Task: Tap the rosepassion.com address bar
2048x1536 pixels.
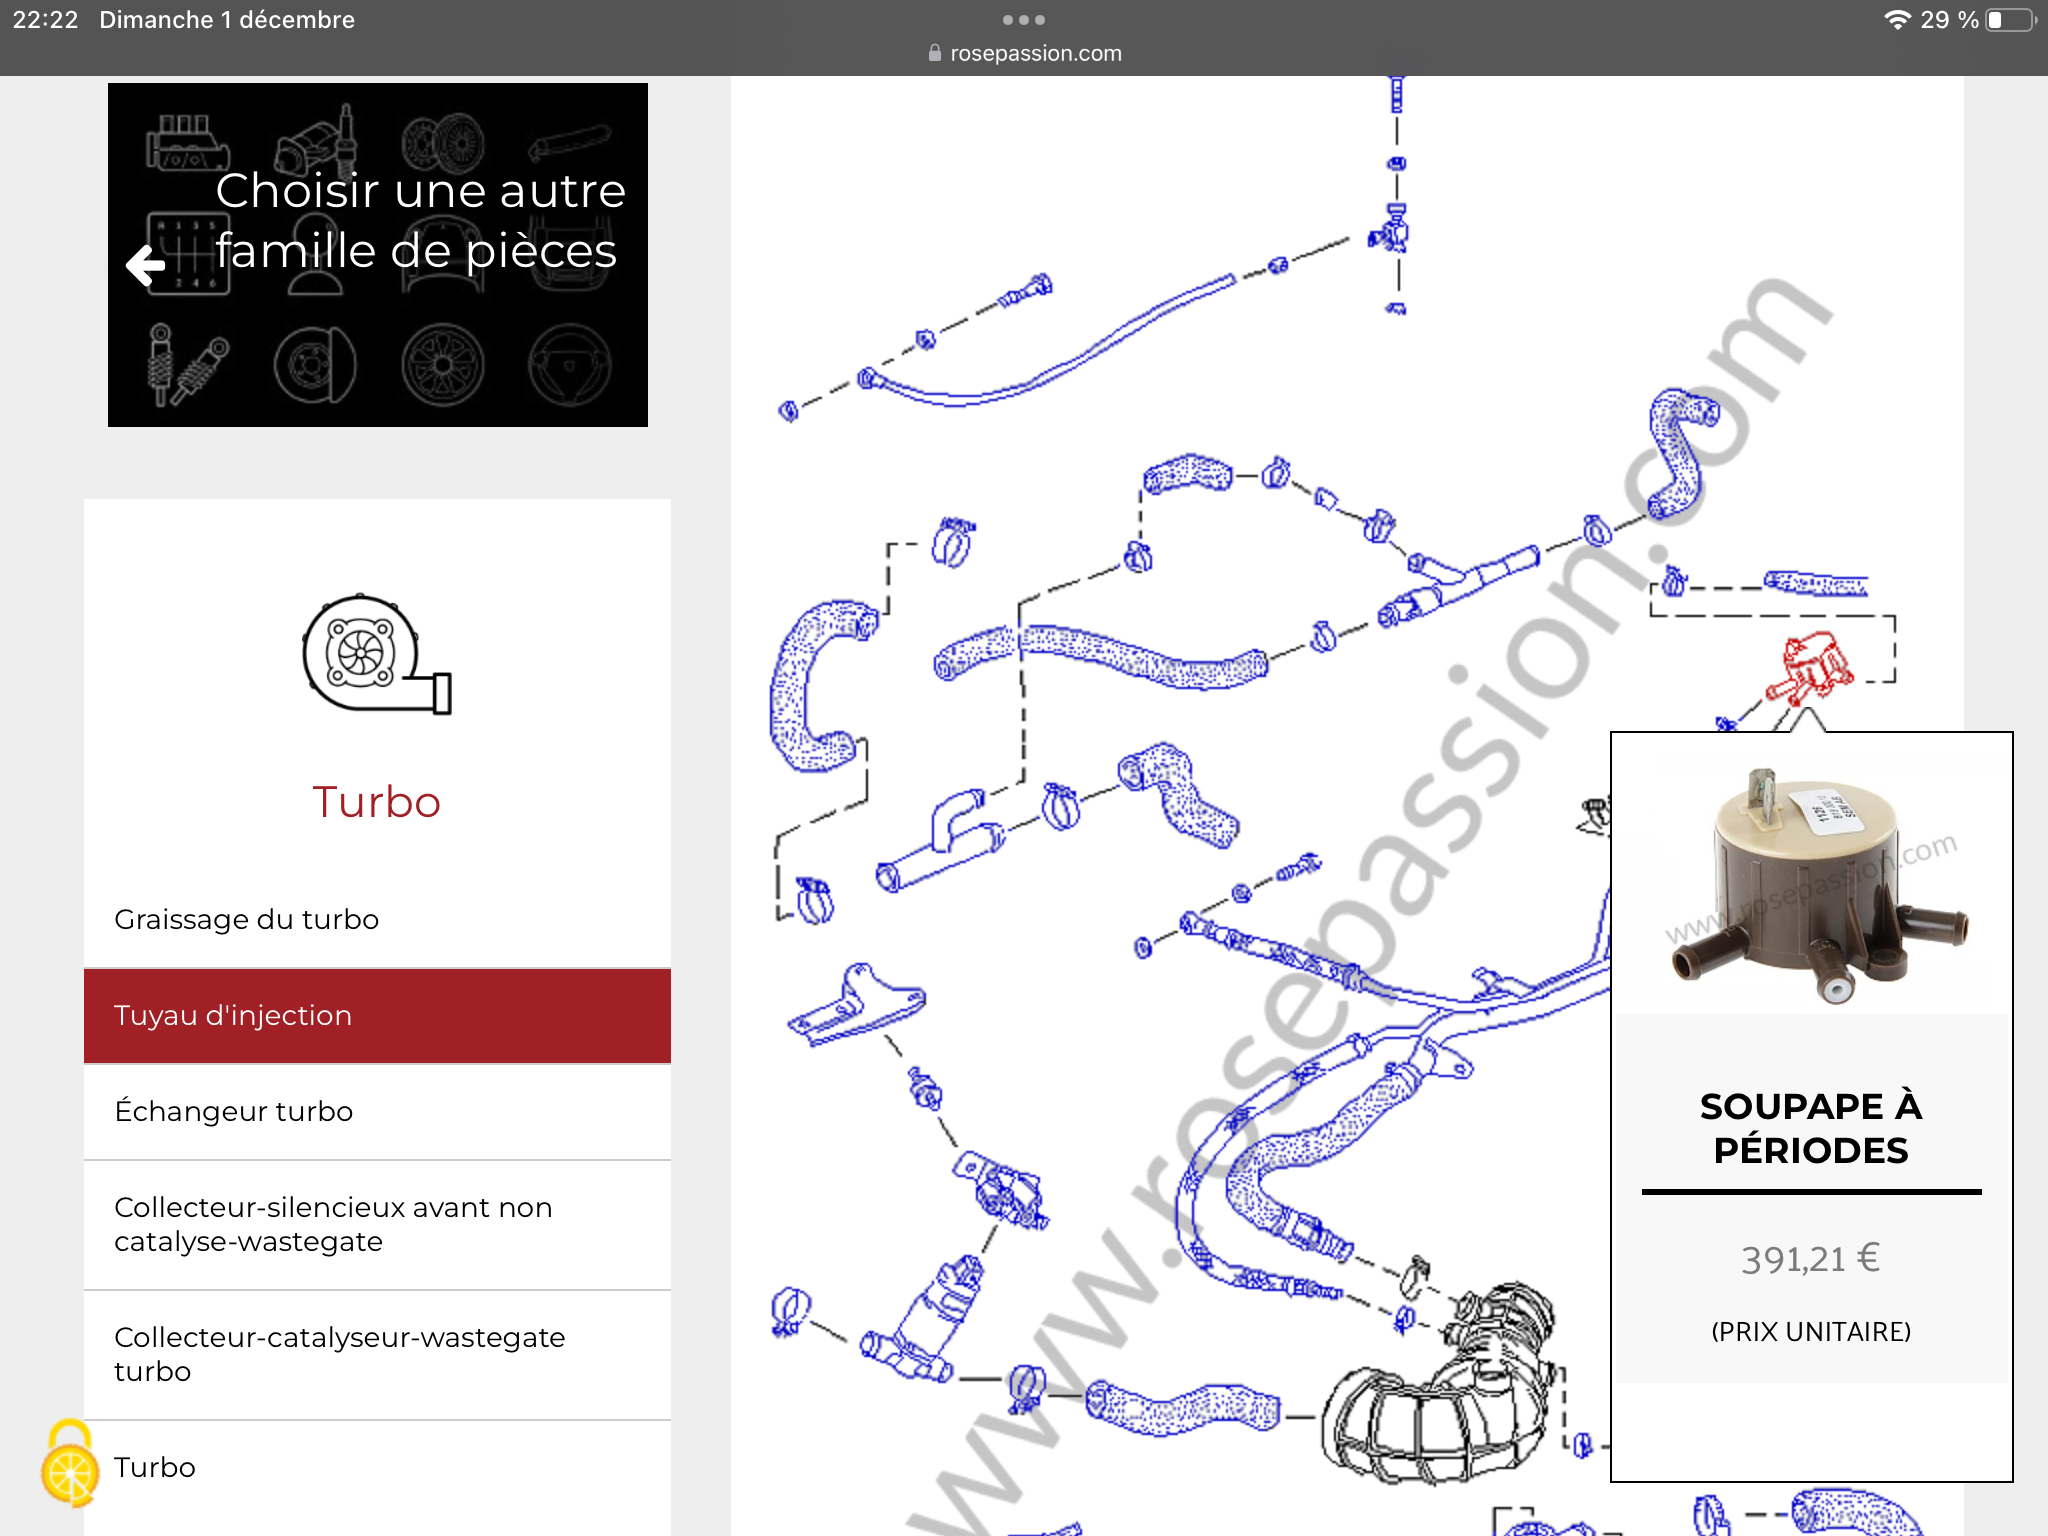Action: click(x=1035, y=53)
